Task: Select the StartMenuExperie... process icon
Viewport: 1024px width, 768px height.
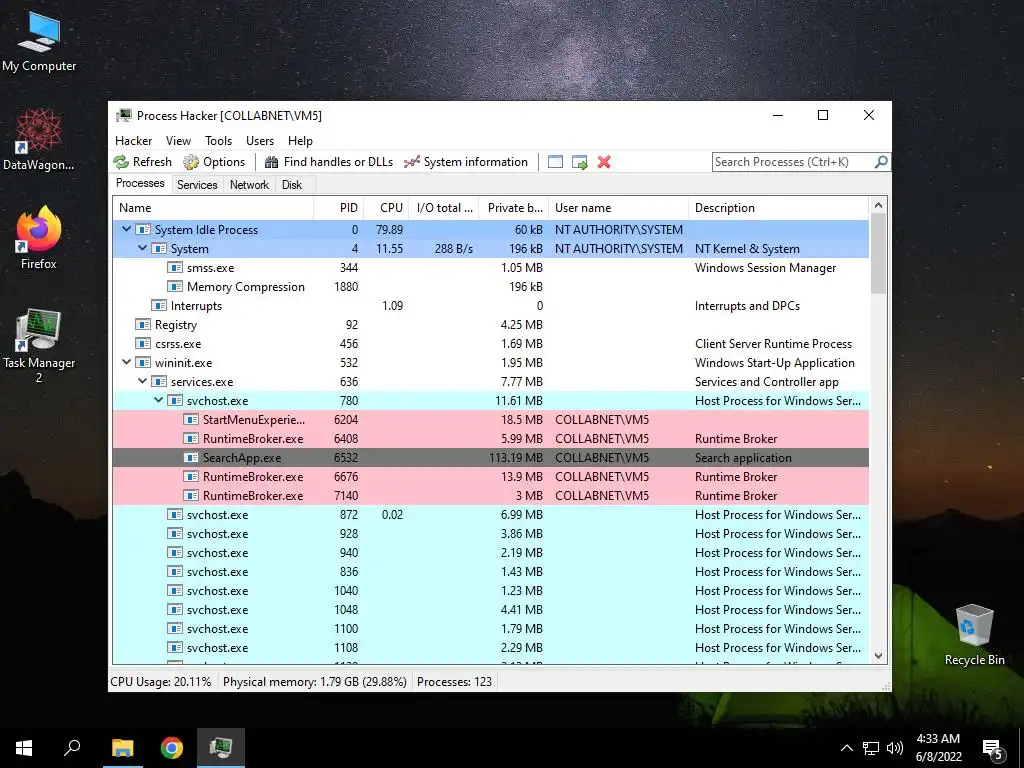Action: coord(191,419)
